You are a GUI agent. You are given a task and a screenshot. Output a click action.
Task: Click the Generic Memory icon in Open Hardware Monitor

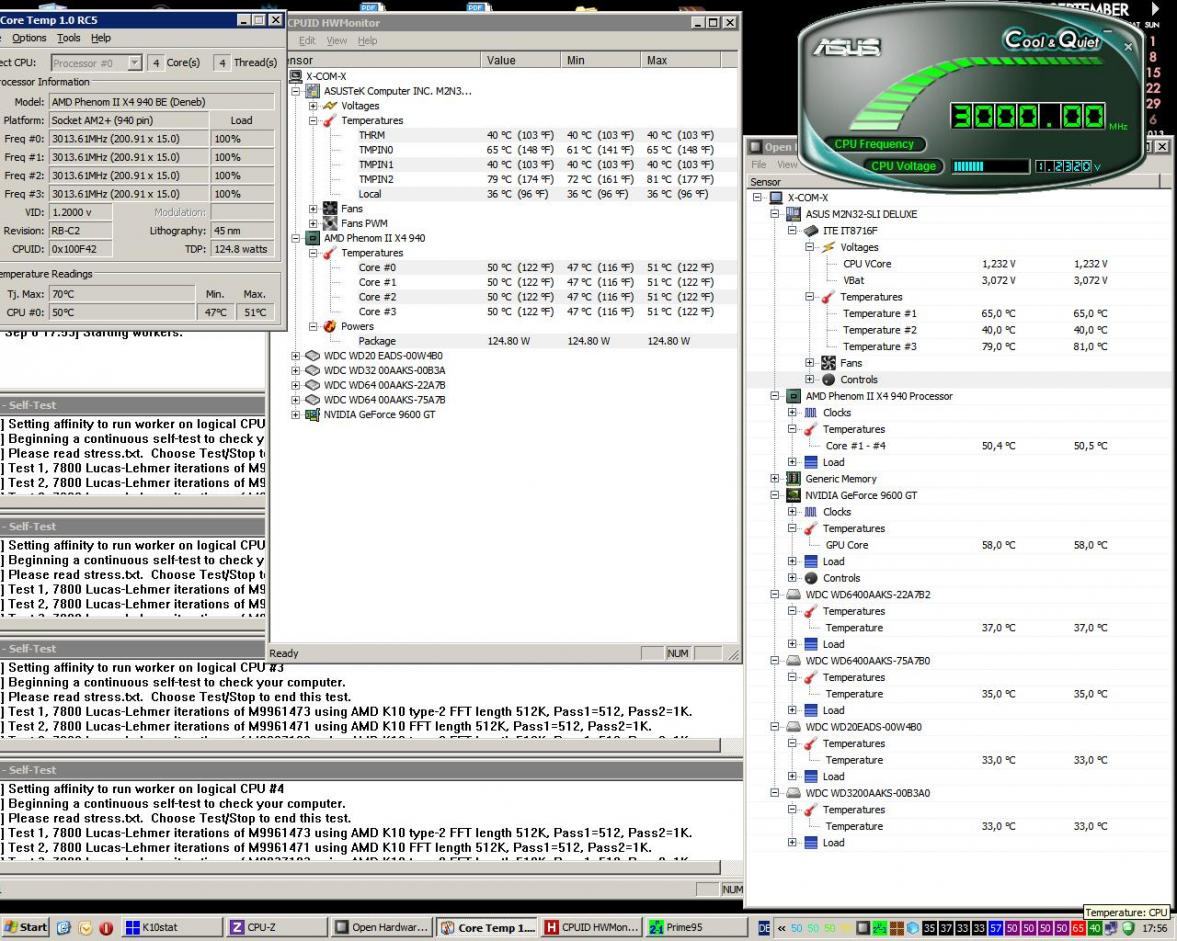793,479
